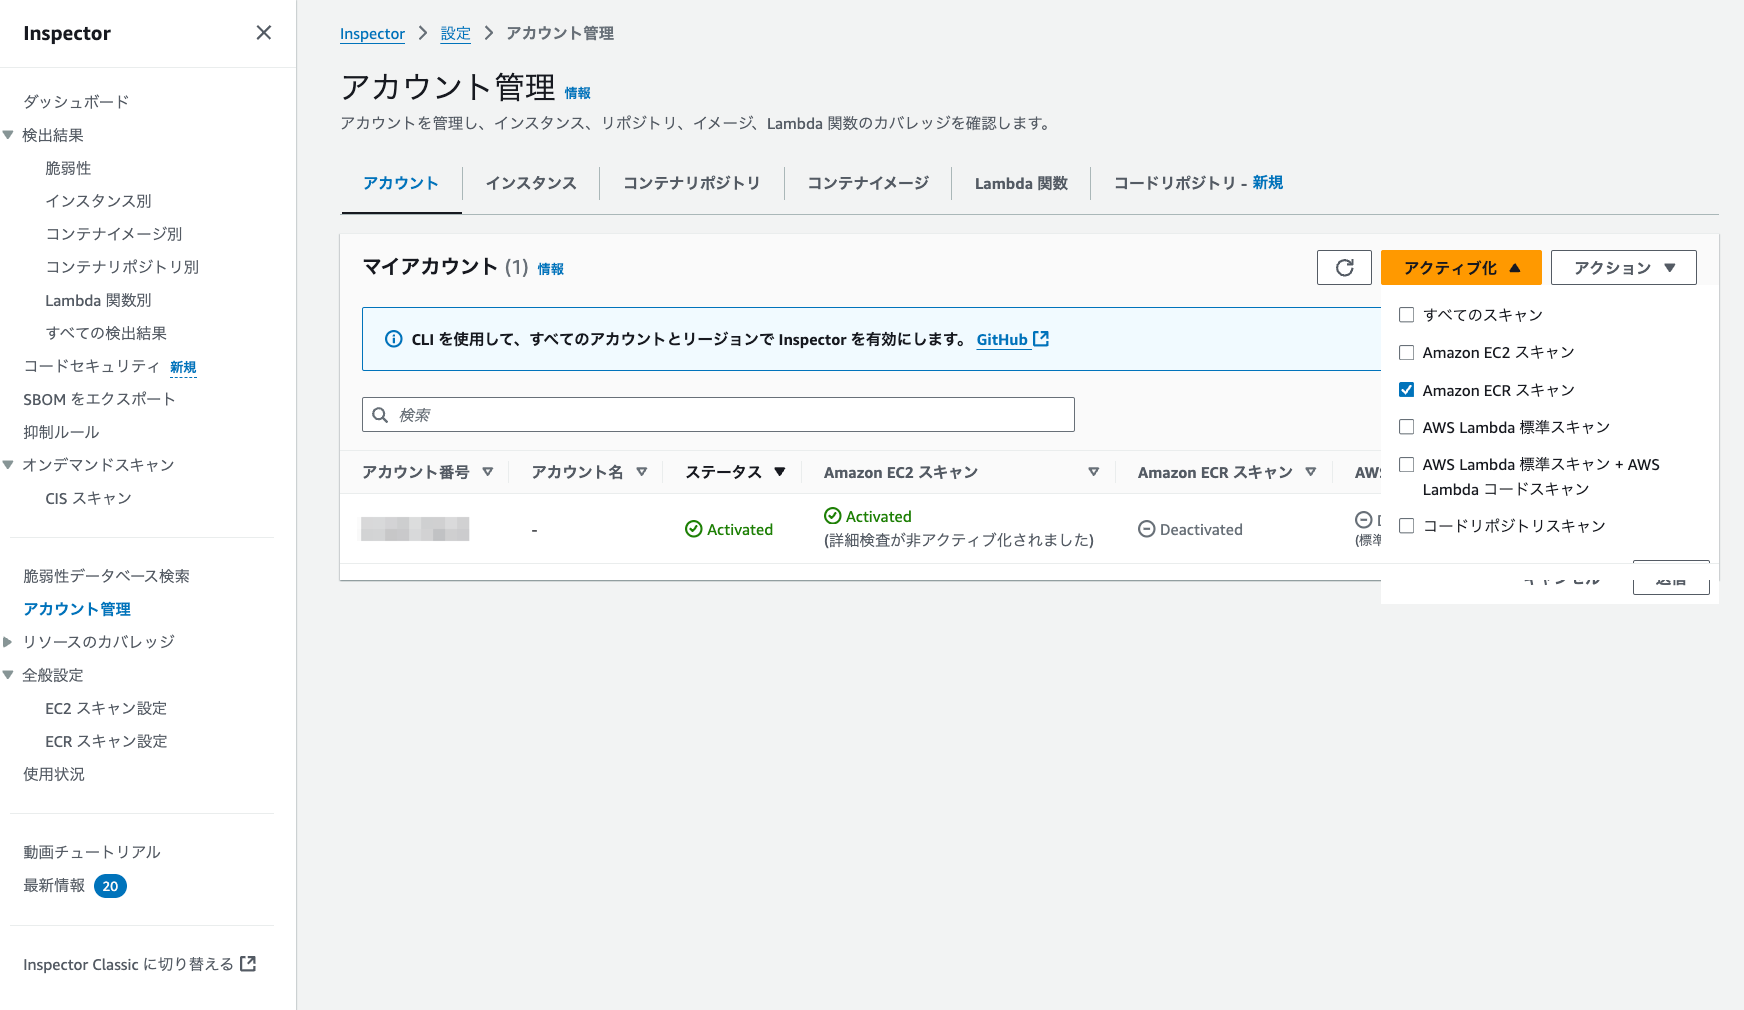Open the アクション dropdown menu
The width and height of the screenshot is (1744, 1010).
click(x=1623, y=268)
